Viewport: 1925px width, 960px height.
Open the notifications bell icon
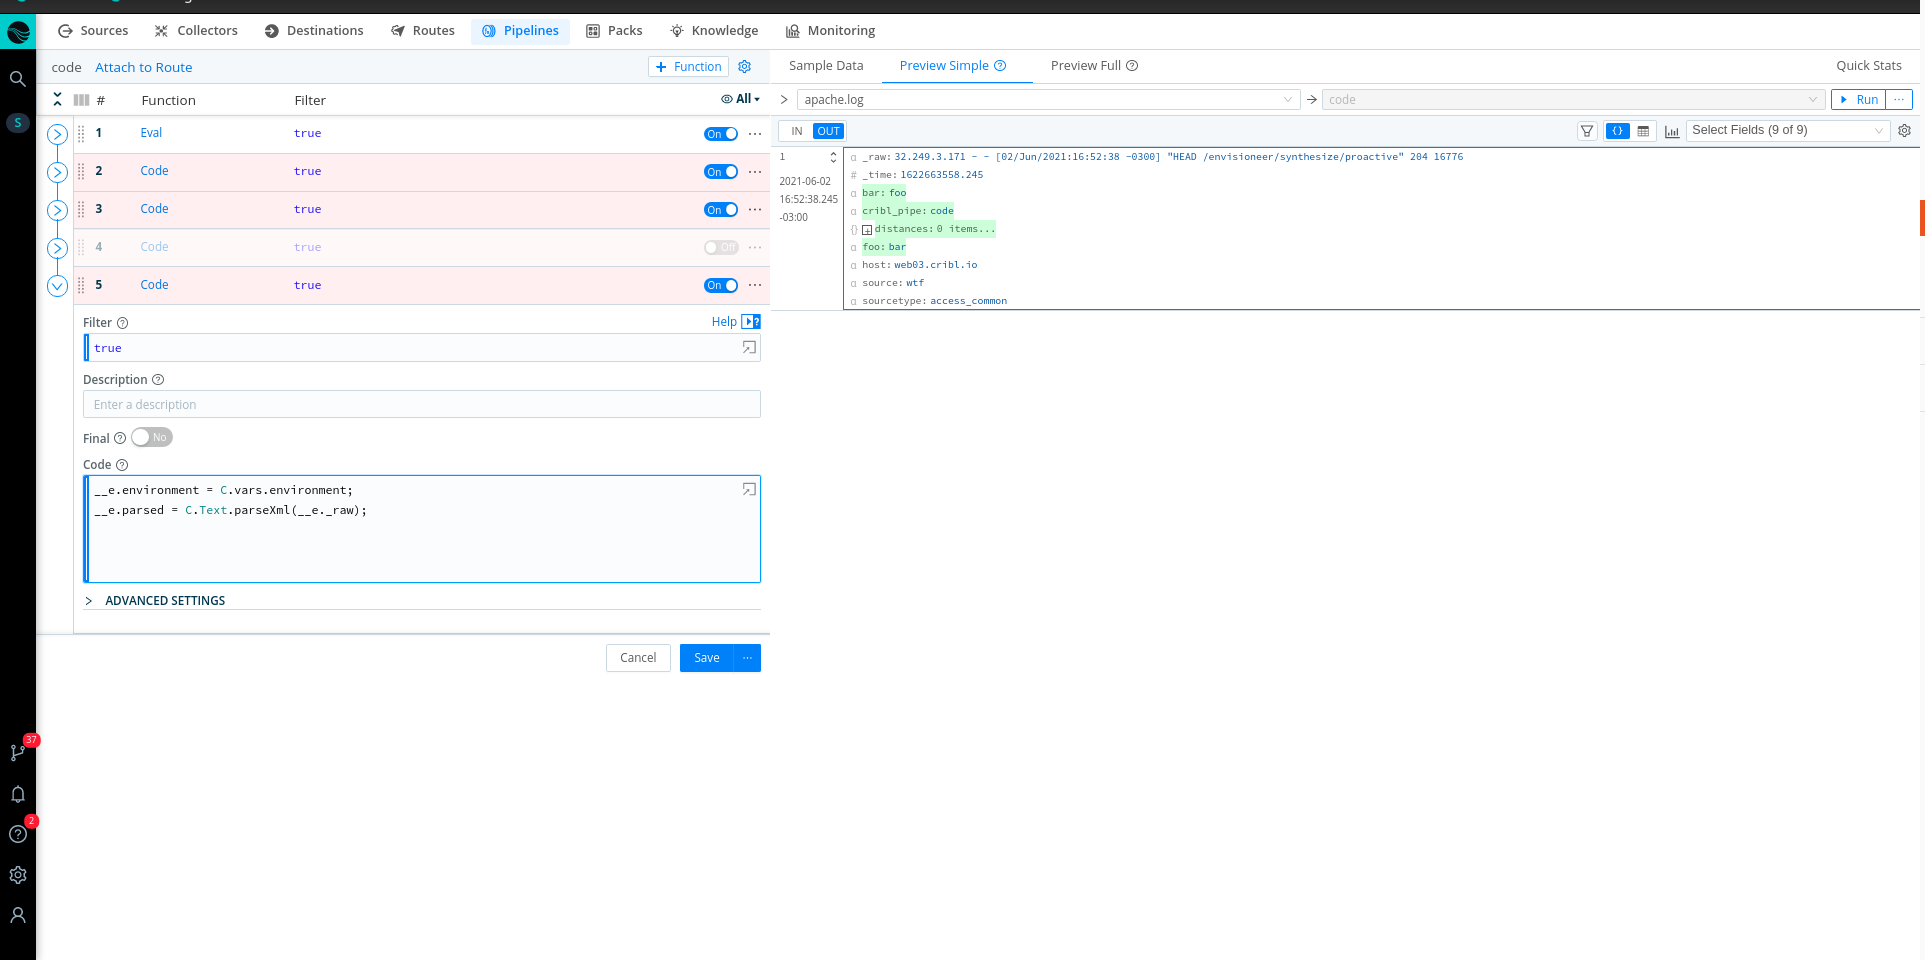(x=17, y=794)
